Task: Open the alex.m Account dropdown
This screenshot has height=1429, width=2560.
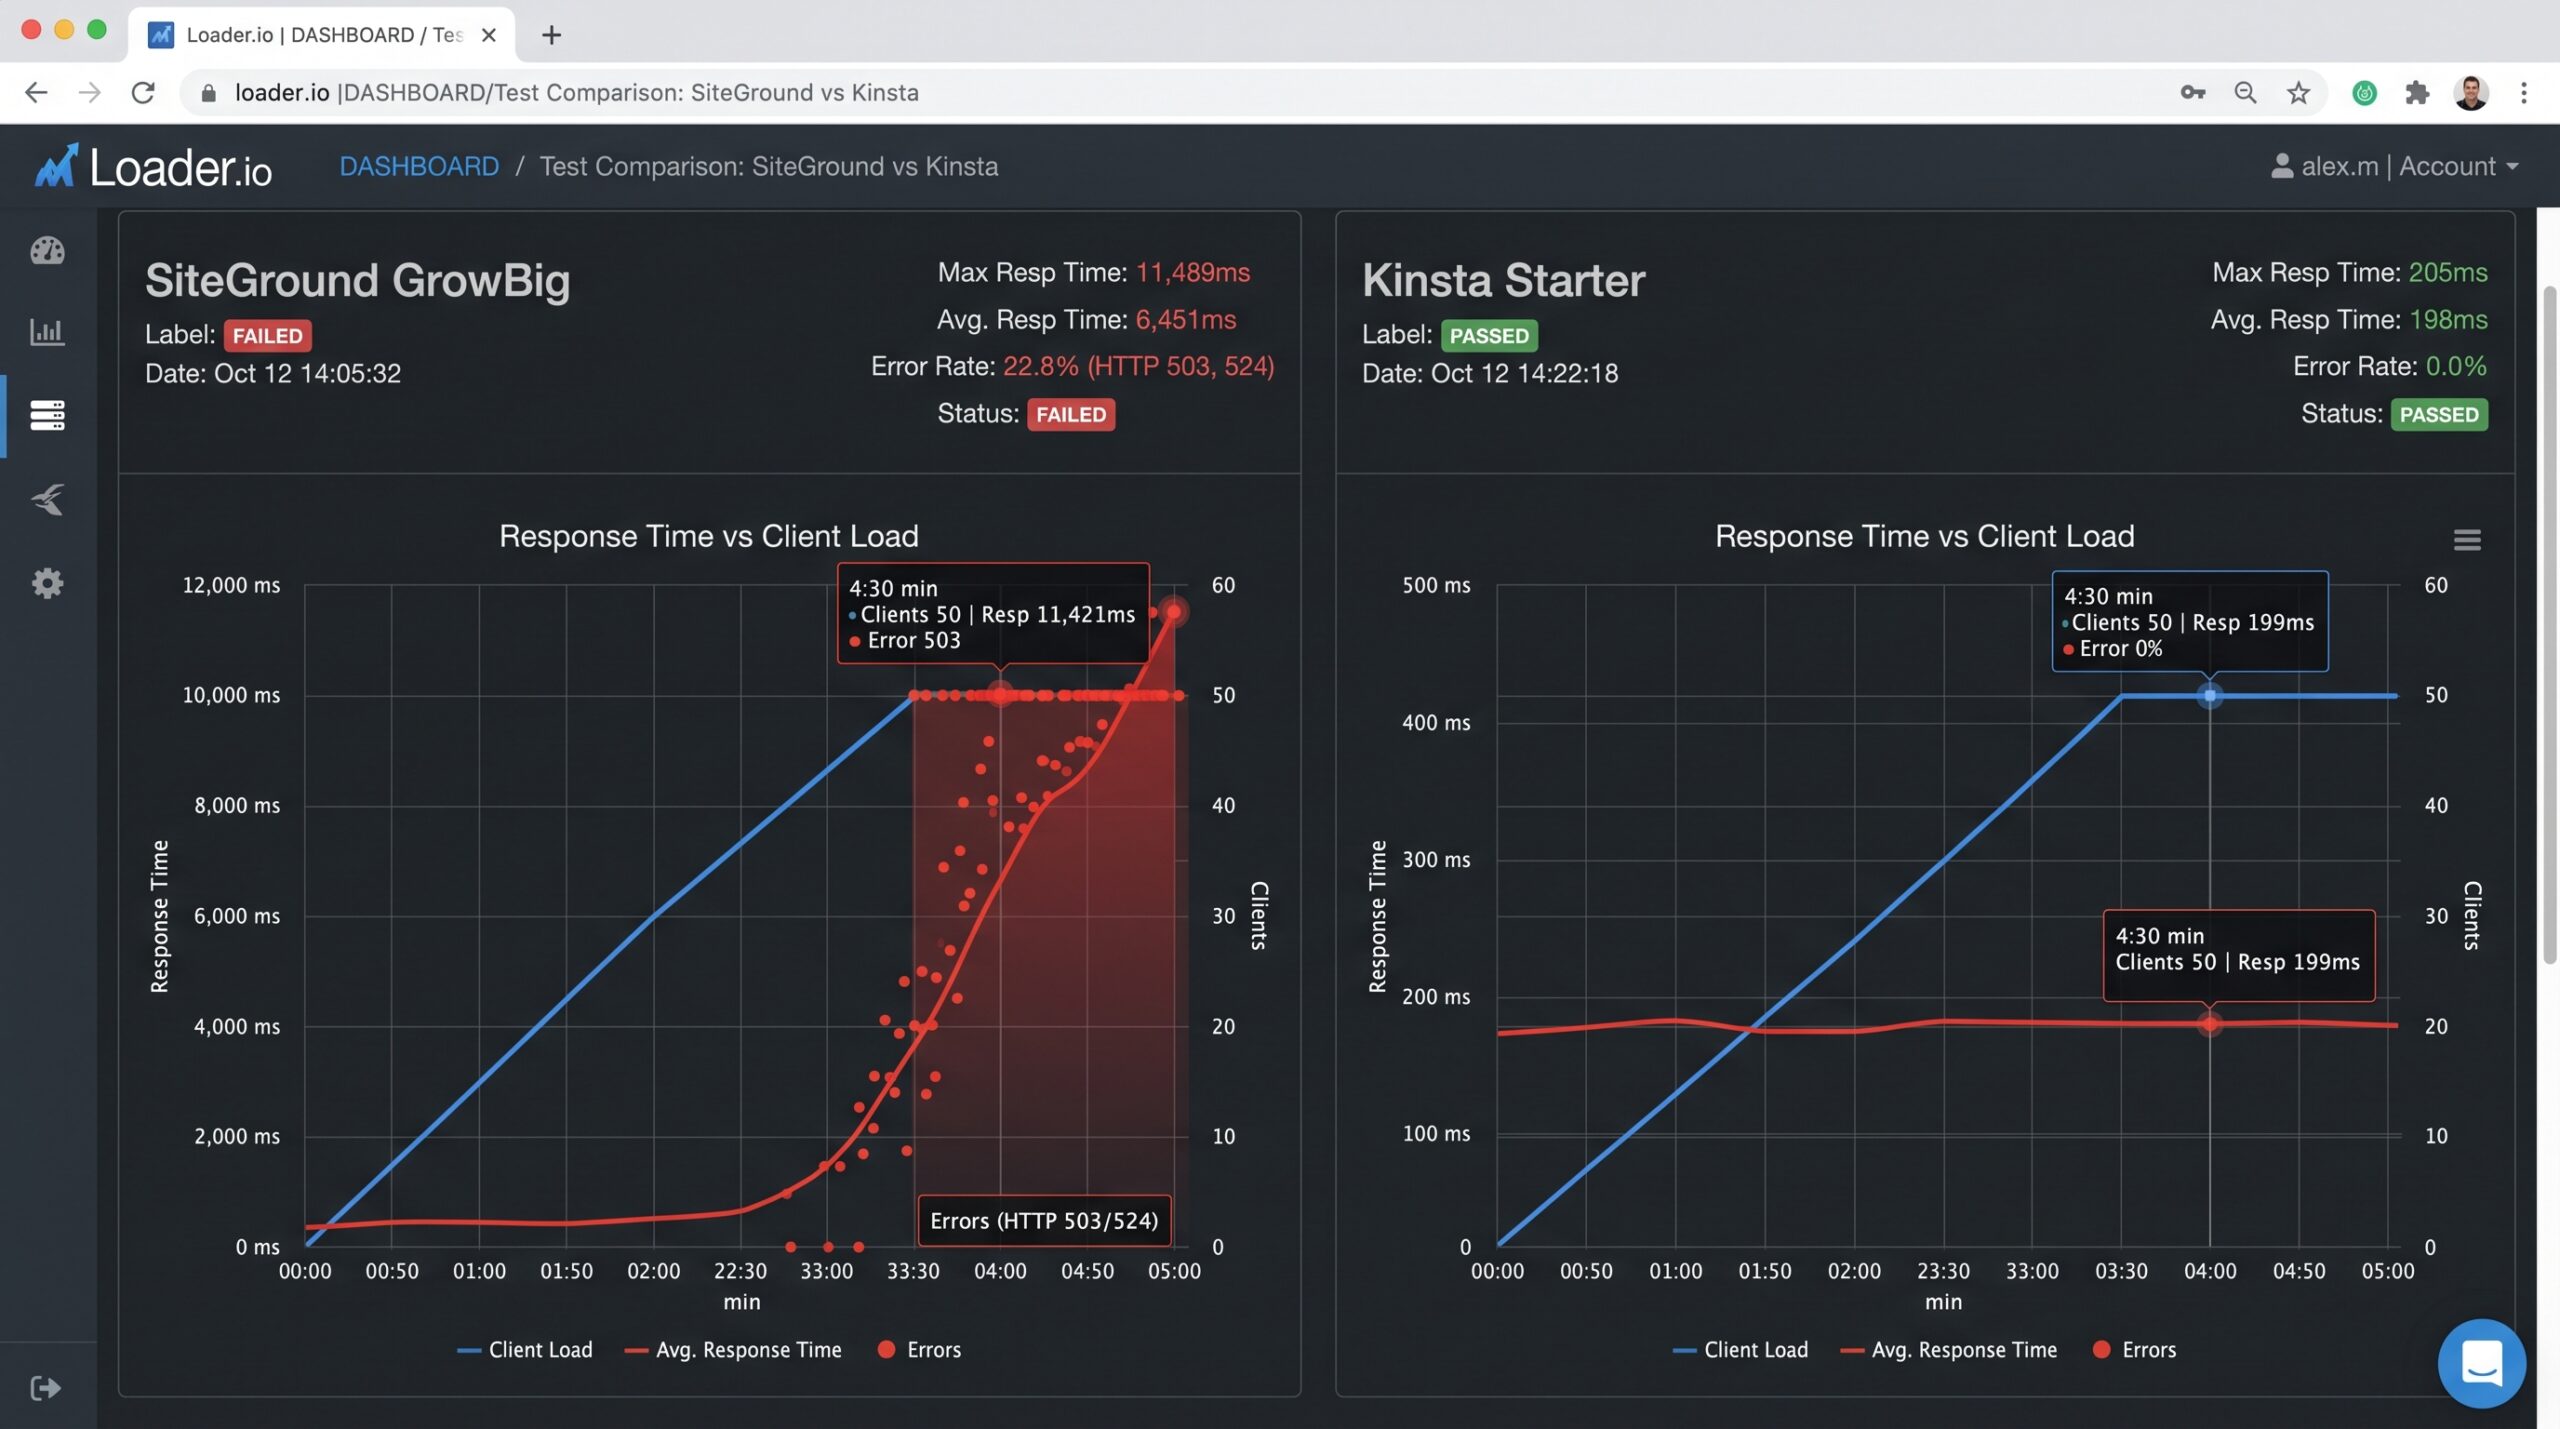Action: click(2394, 166)
